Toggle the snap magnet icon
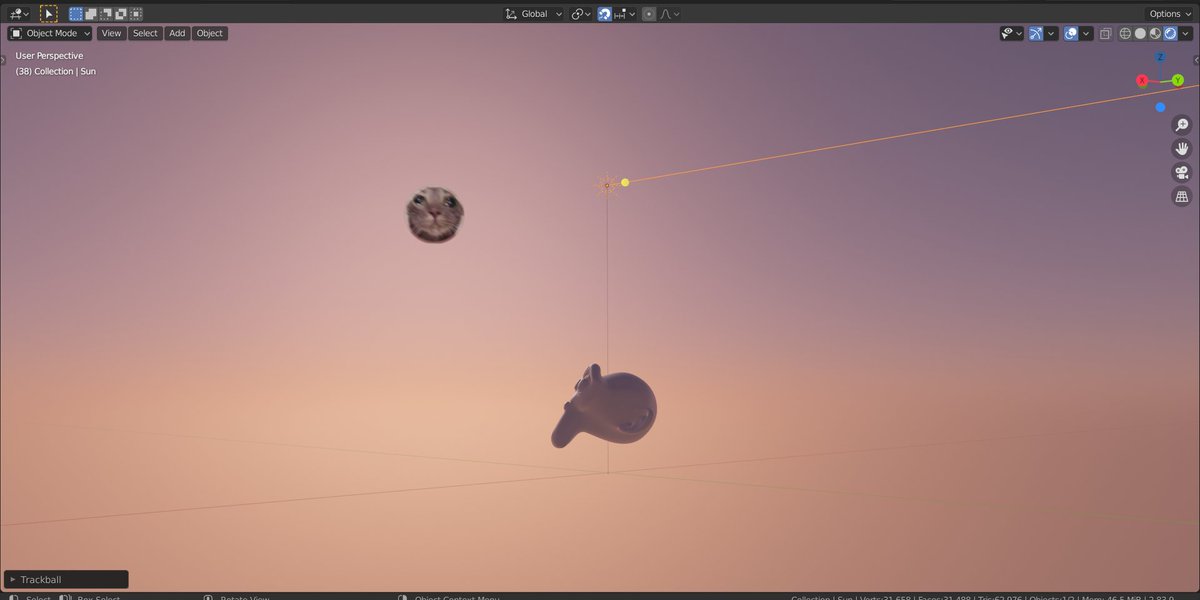 [605, 14]
